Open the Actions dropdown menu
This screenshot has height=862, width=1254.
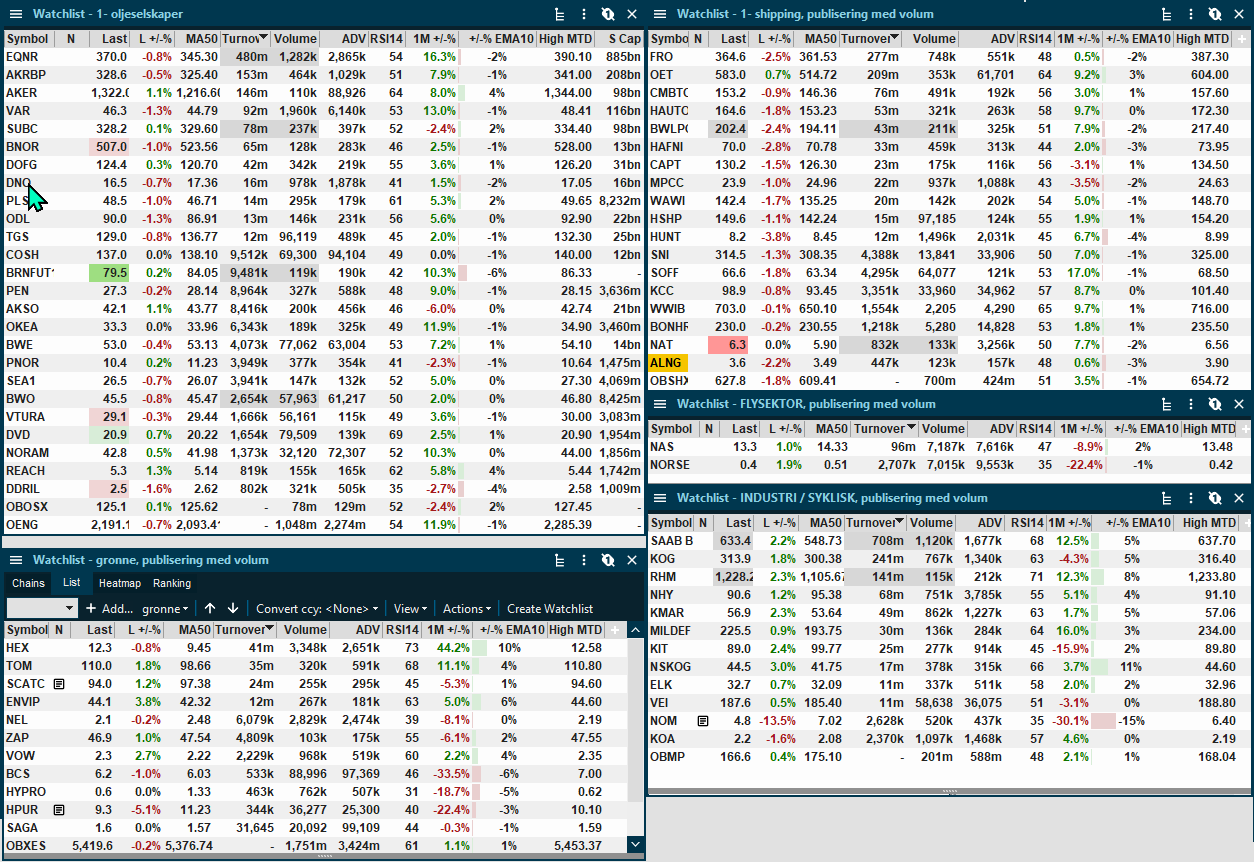(x=467, y=609)
